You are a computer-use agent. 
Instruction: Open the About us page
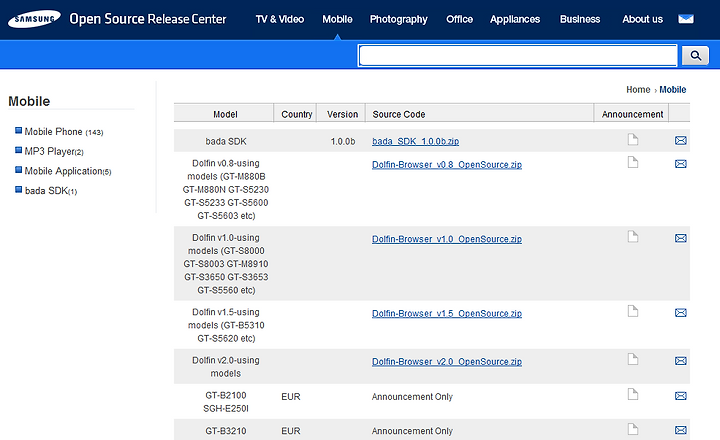(x=642, y=19)
